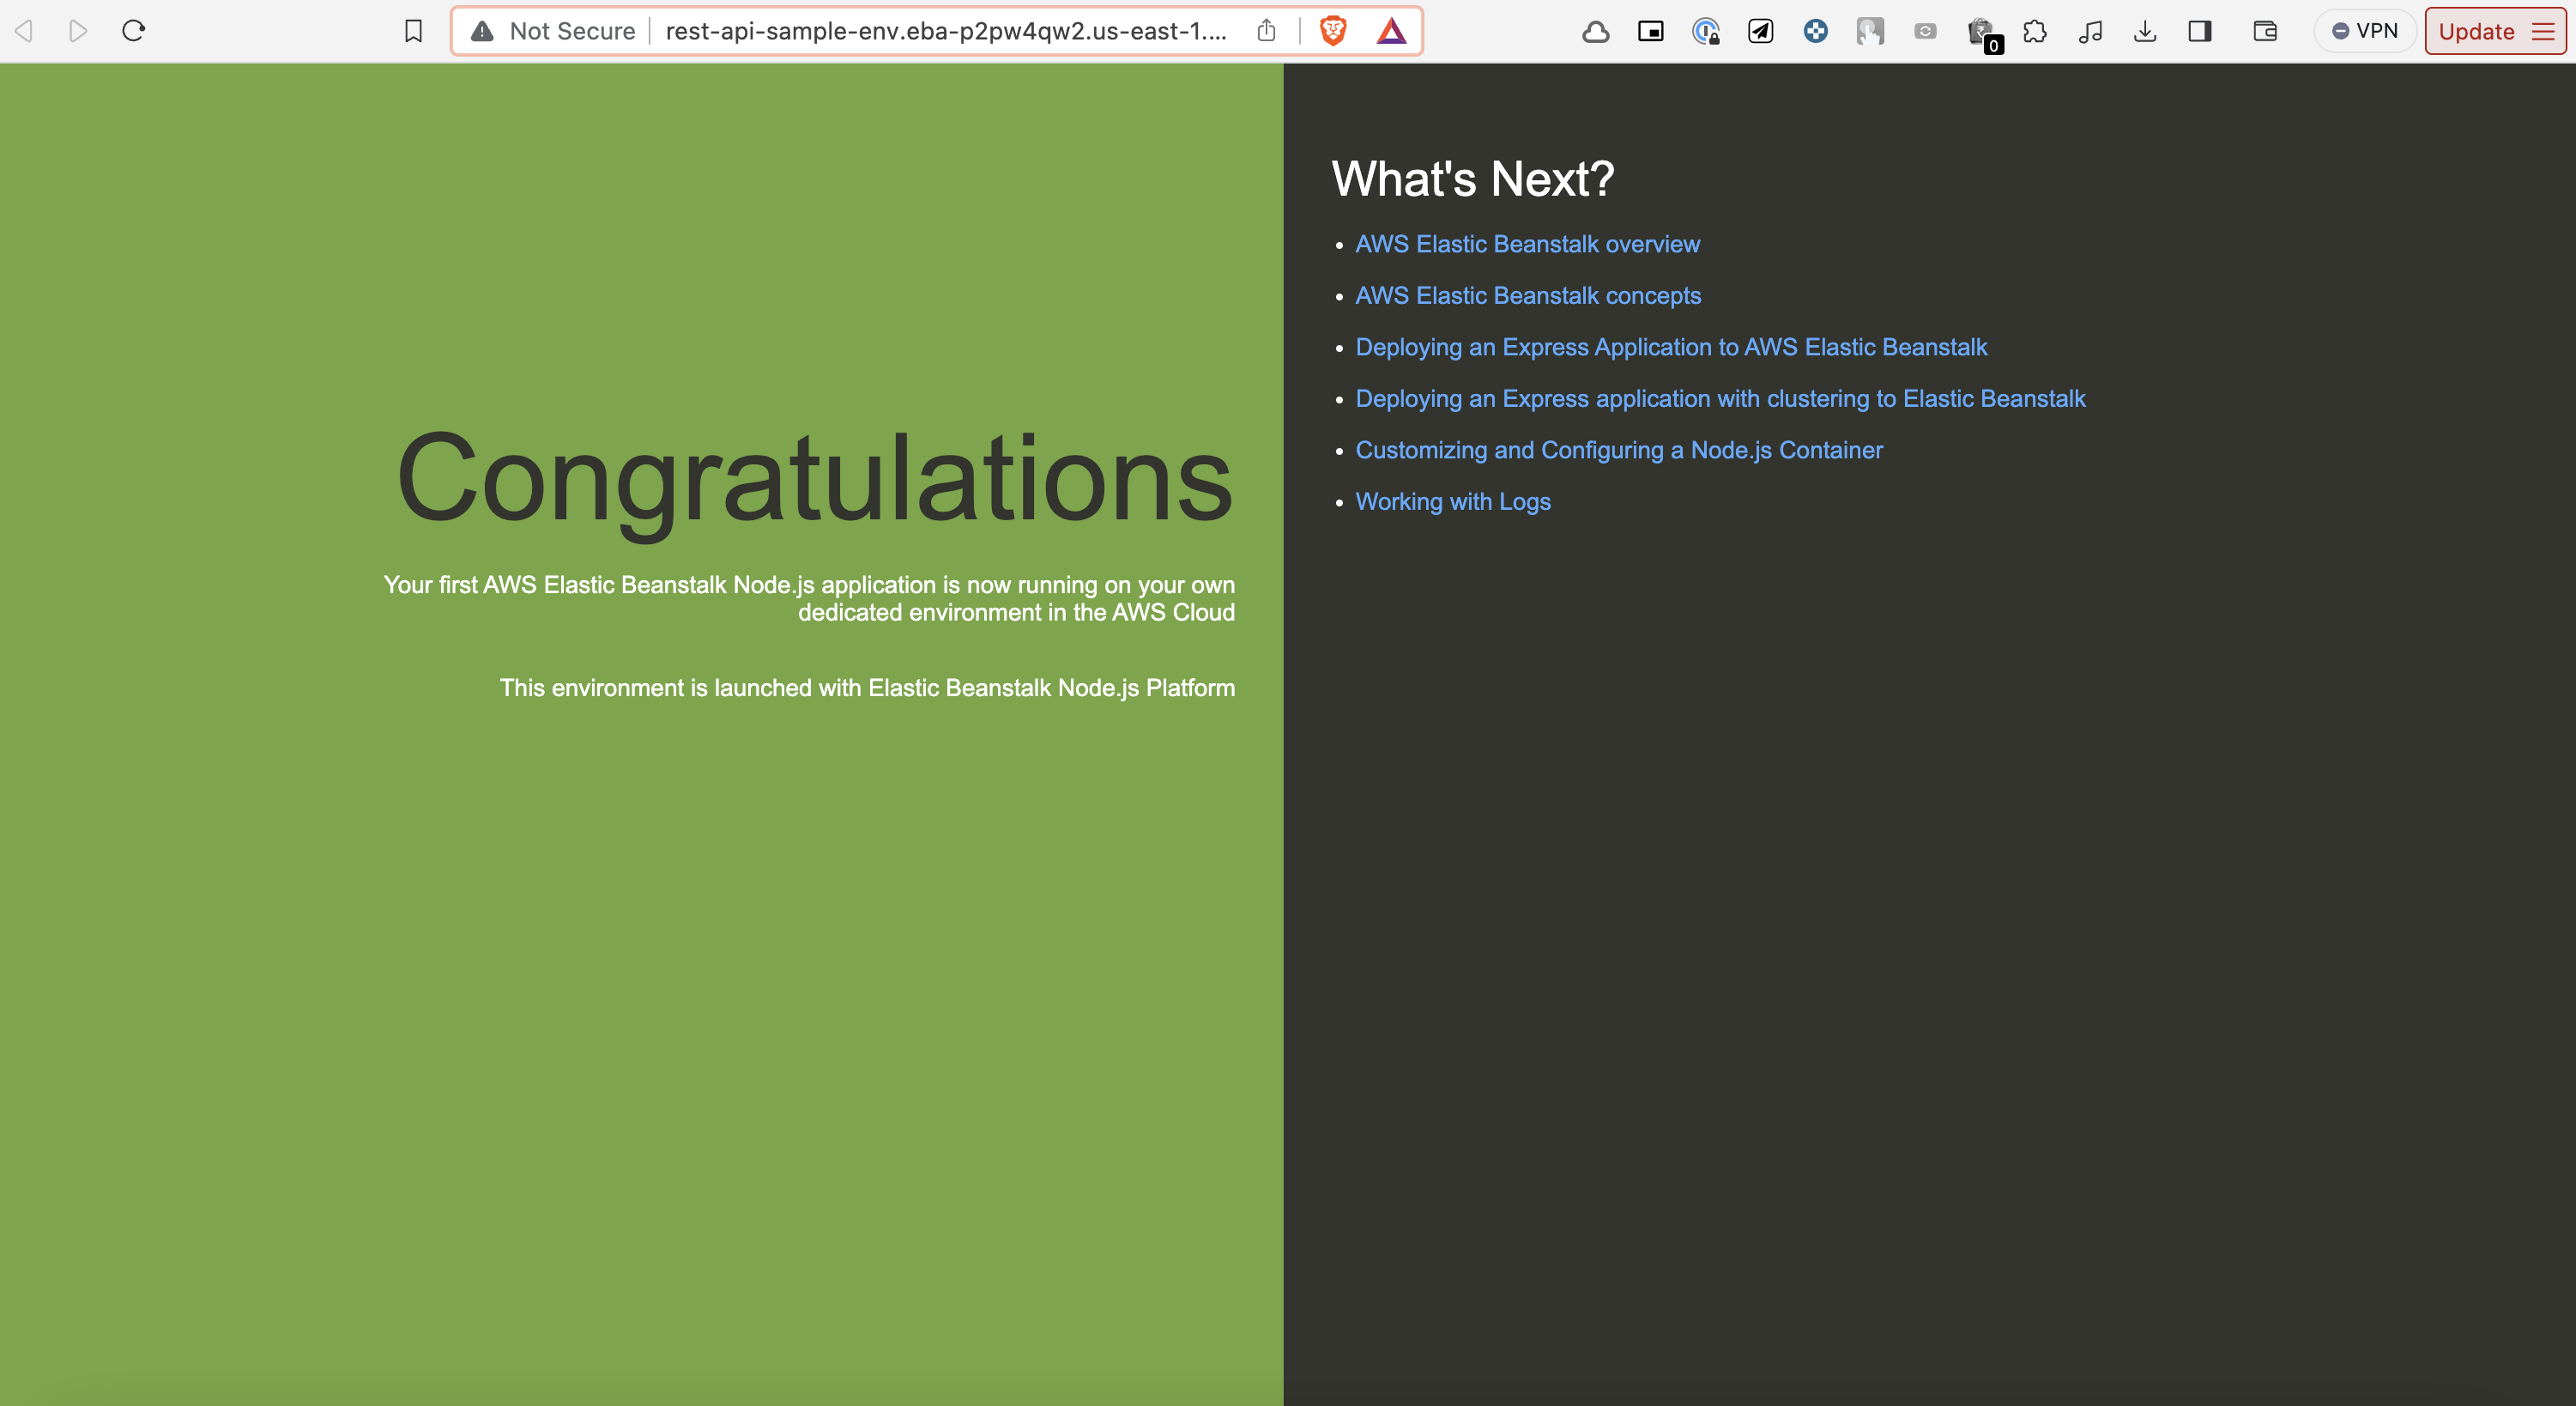2576x1406 pixels.
Task: Click the bookmark this page icon
Action: 413,31
